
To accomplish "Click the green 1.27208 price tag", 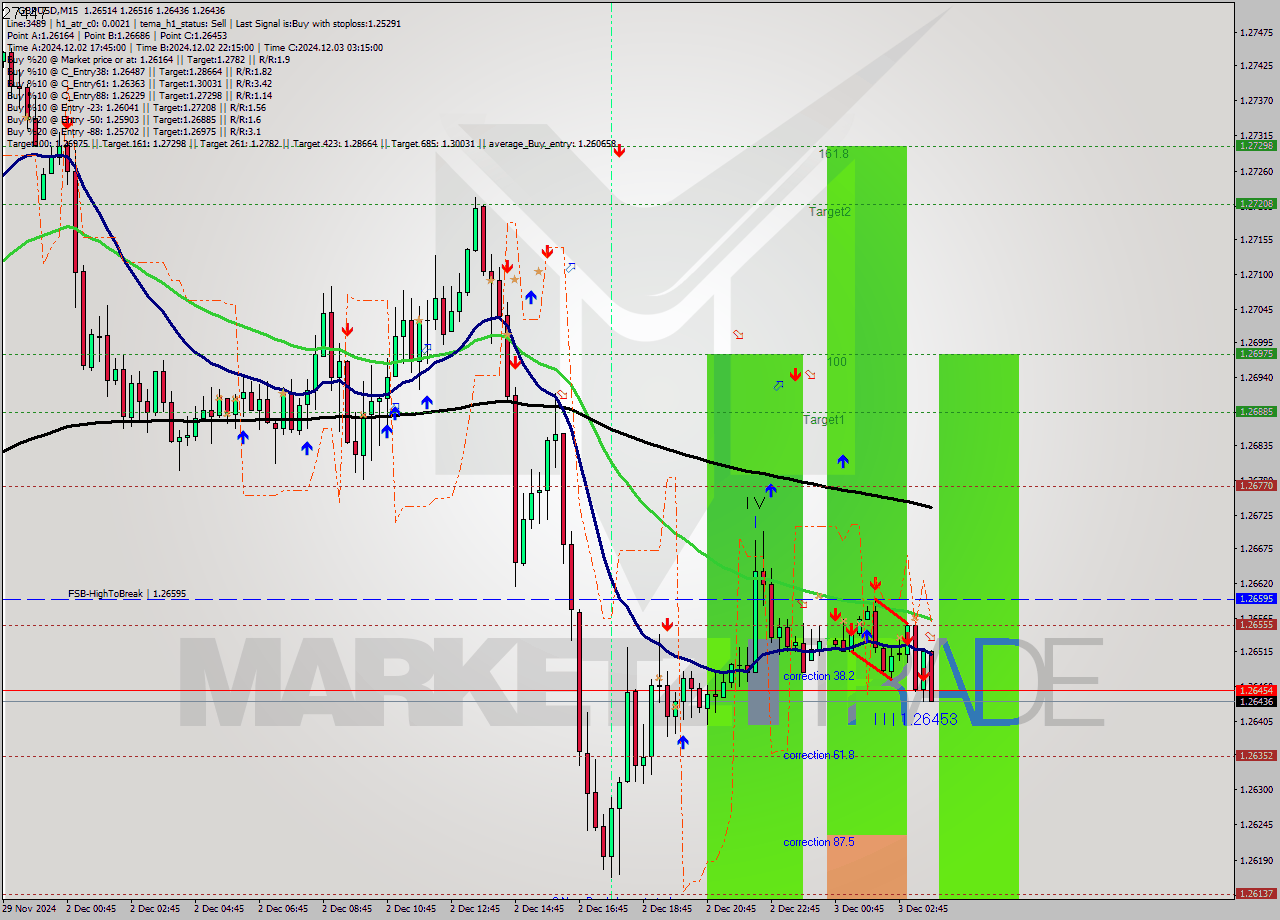I will coord(1255,204).
